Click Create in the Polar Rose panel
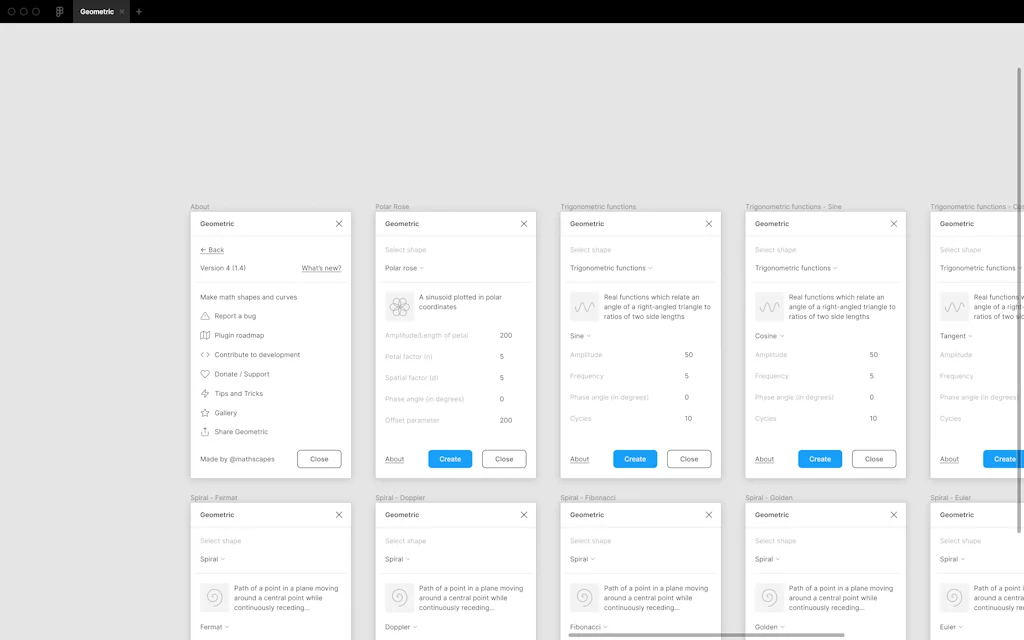This screenshot has width=1024, height=640. 450,458
